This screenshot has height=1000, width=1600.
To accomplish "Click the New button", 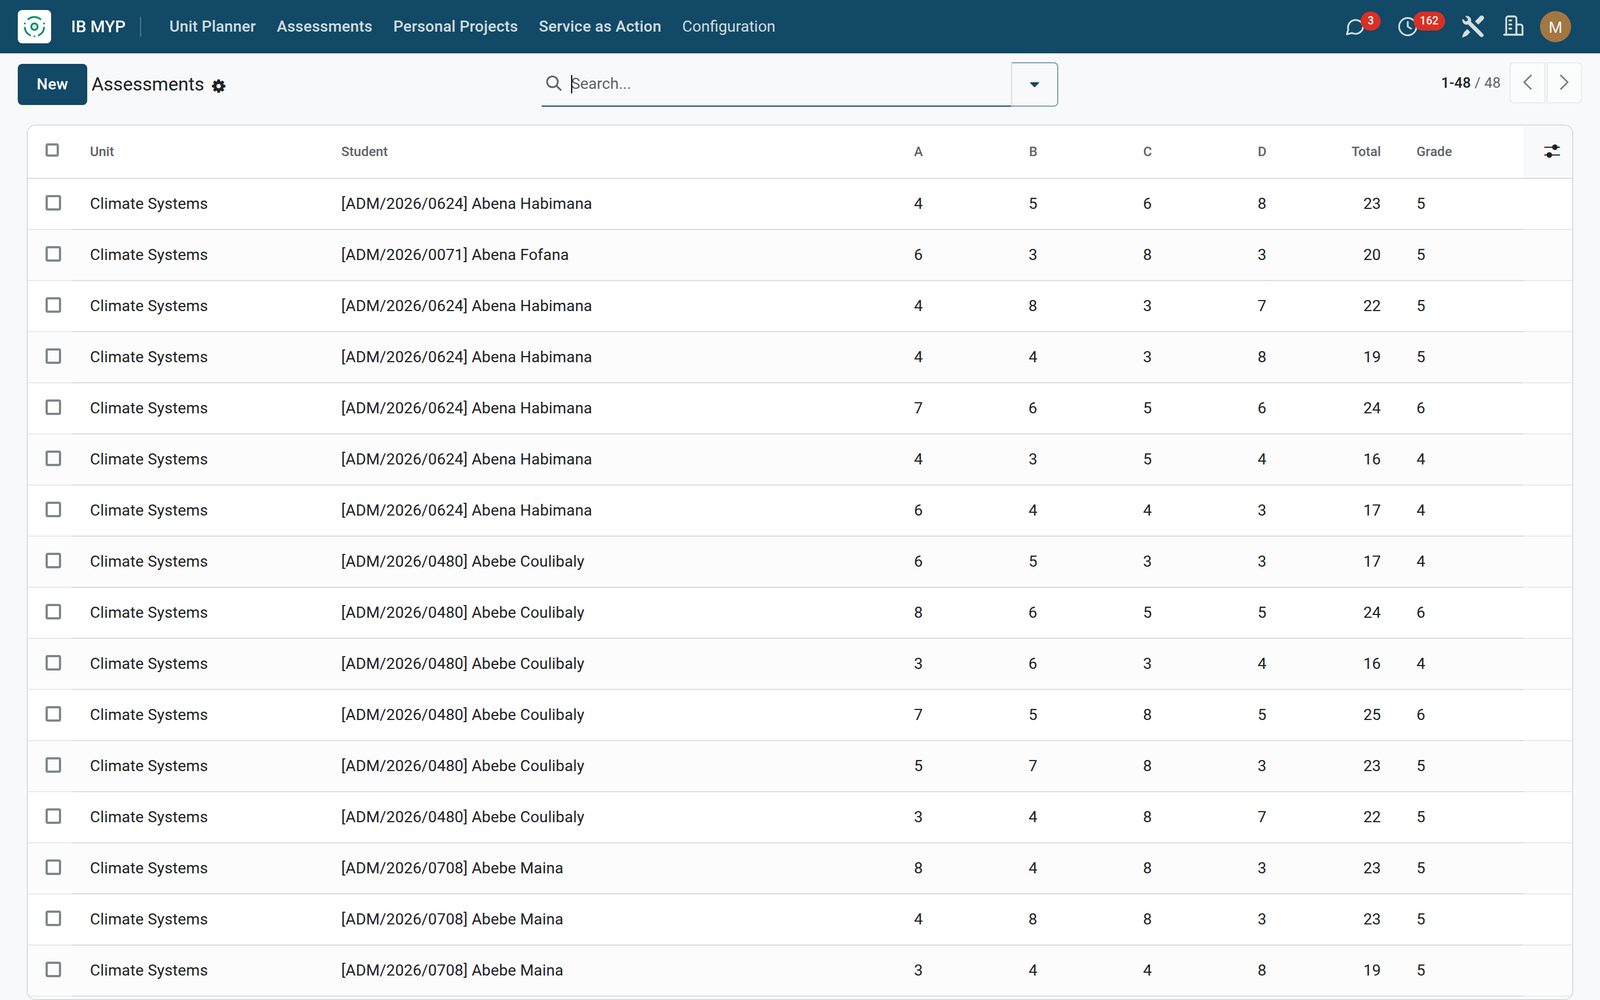I will pyautogui.click(x=52, y=84).
